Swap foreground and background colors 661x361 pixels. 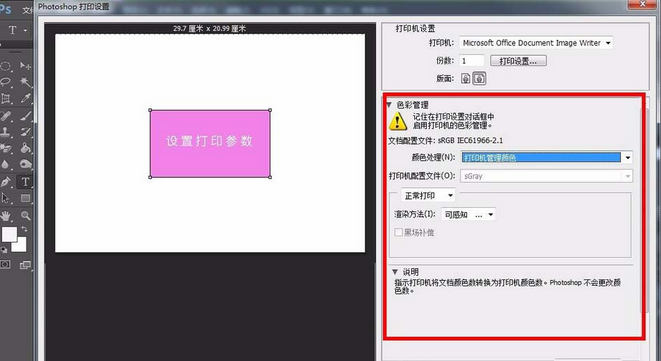pos(24,229)
